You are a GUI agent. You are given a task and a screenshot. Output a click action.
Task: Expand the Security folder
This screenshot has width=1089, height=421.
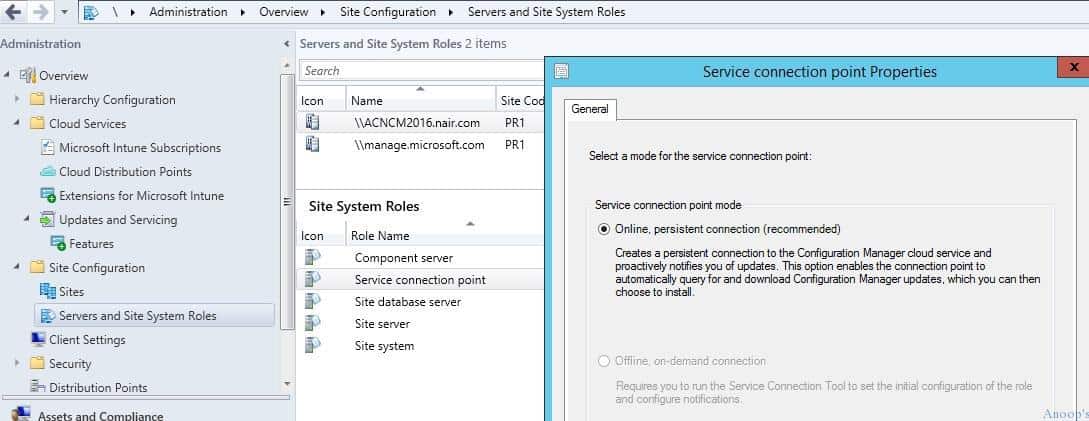coord(17,363)
